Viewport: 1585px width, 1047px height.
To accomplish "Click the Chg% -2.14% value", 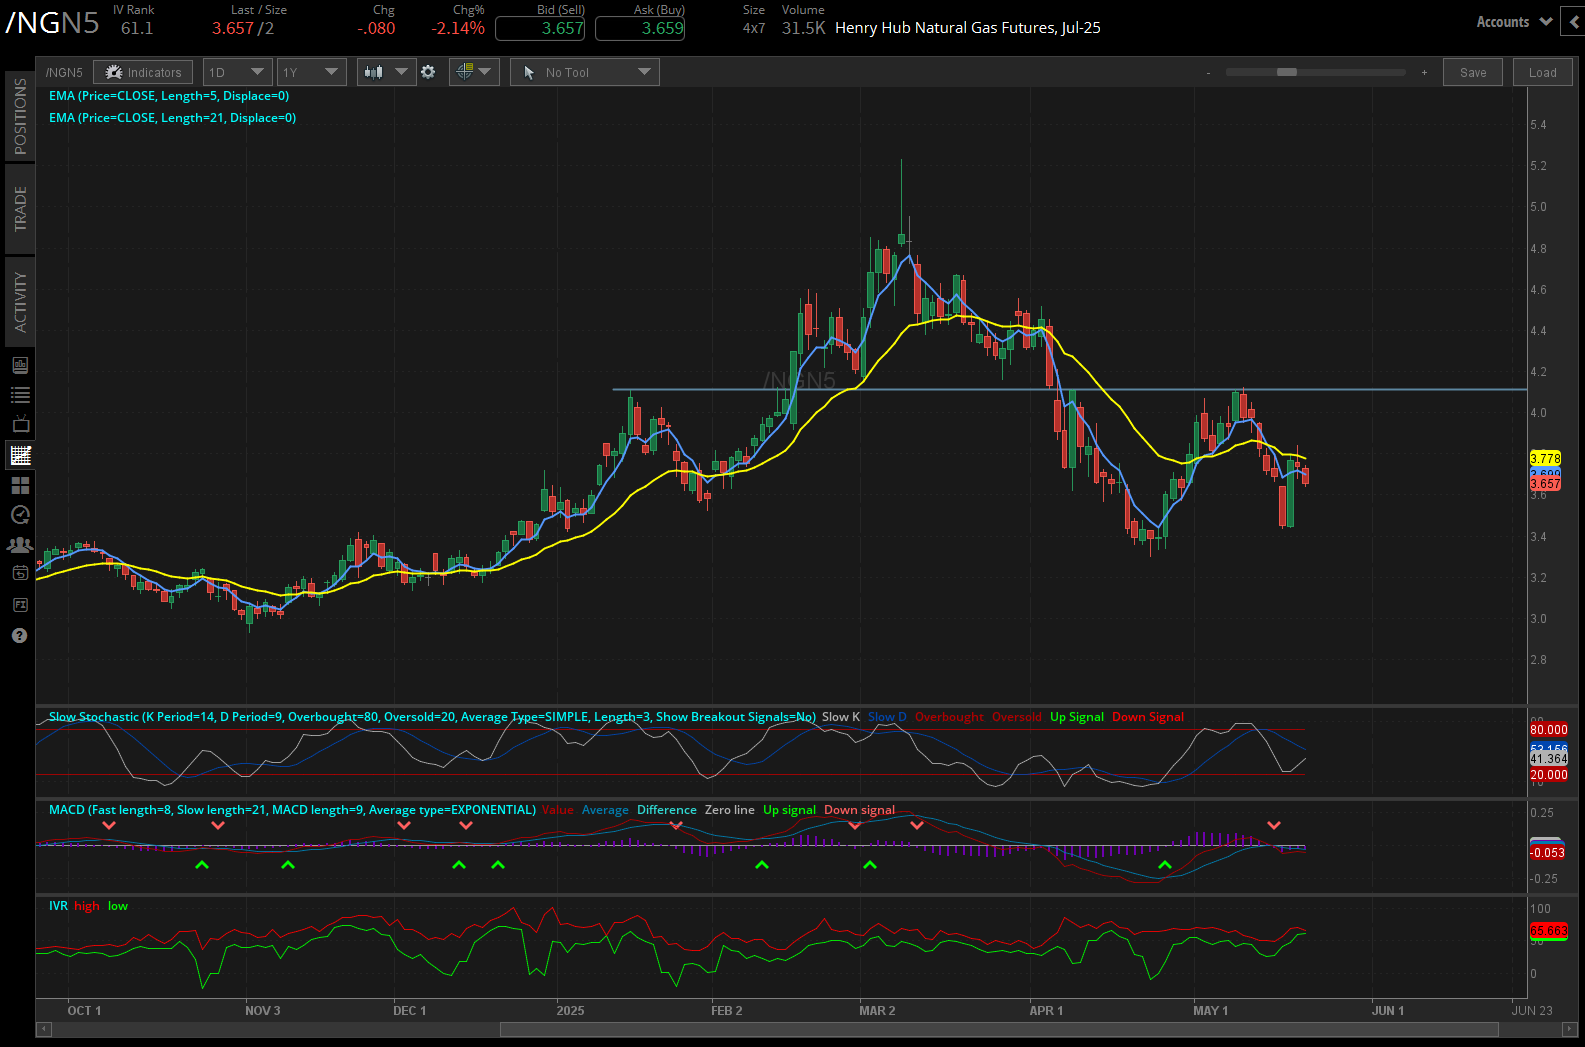I will [x=458, y=28].
